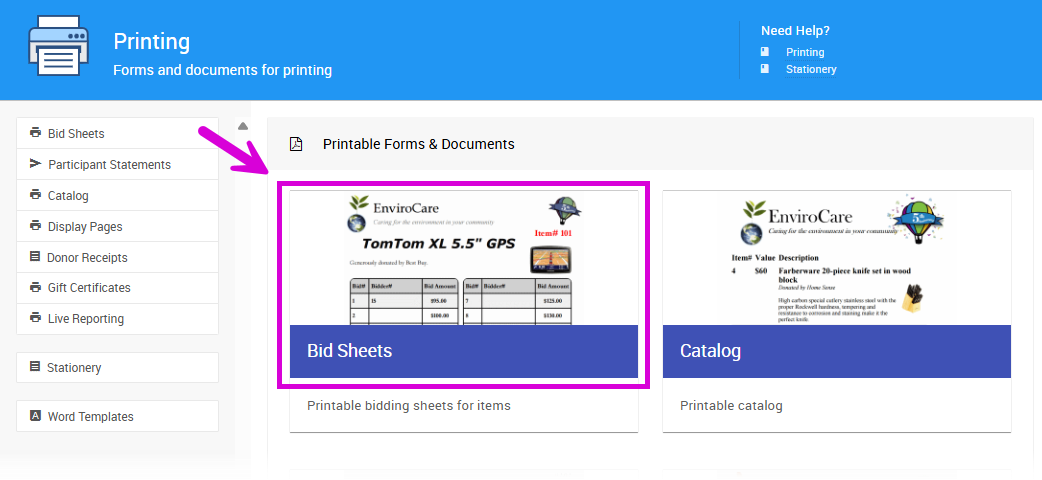Click the icon beside Word Templates

click(x=36, y=416)
